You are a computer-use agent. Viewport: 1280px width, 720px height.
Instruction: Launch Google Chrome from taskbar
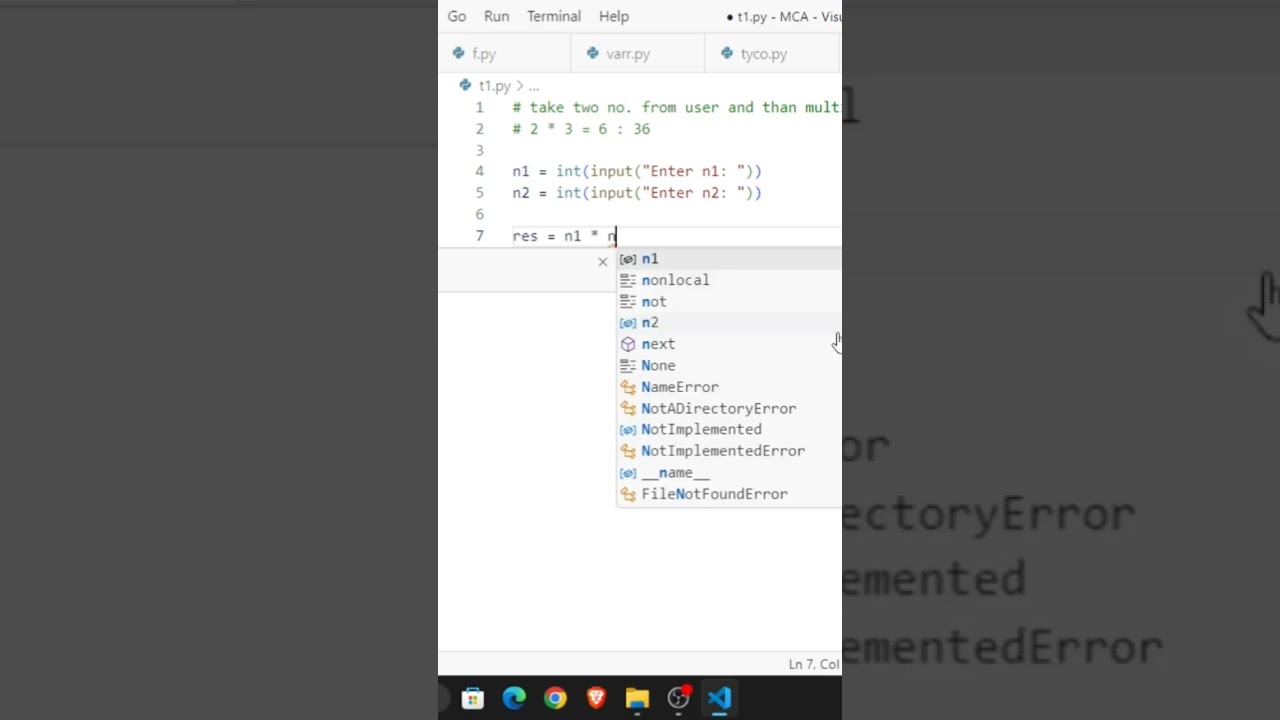coord(555,698)
